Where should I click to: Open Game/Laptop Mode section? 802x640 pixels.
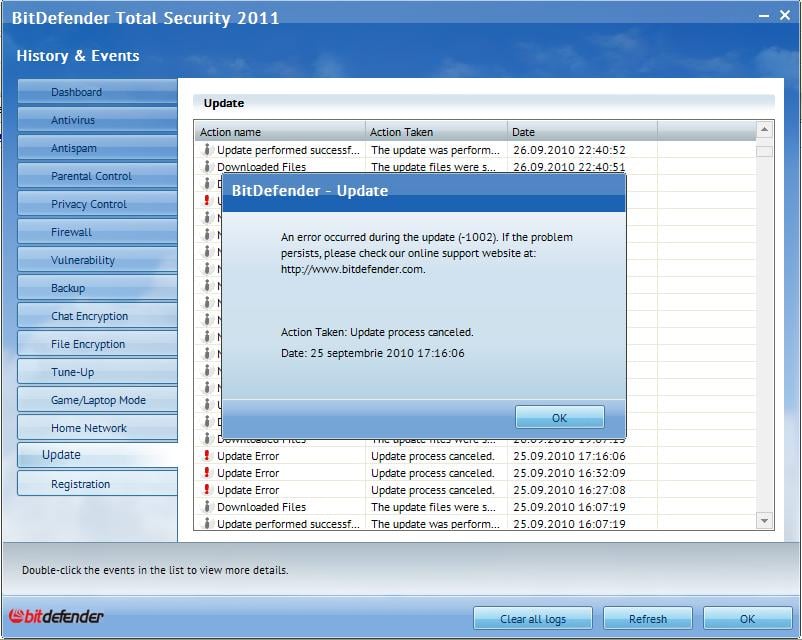(x=97, y=400)
